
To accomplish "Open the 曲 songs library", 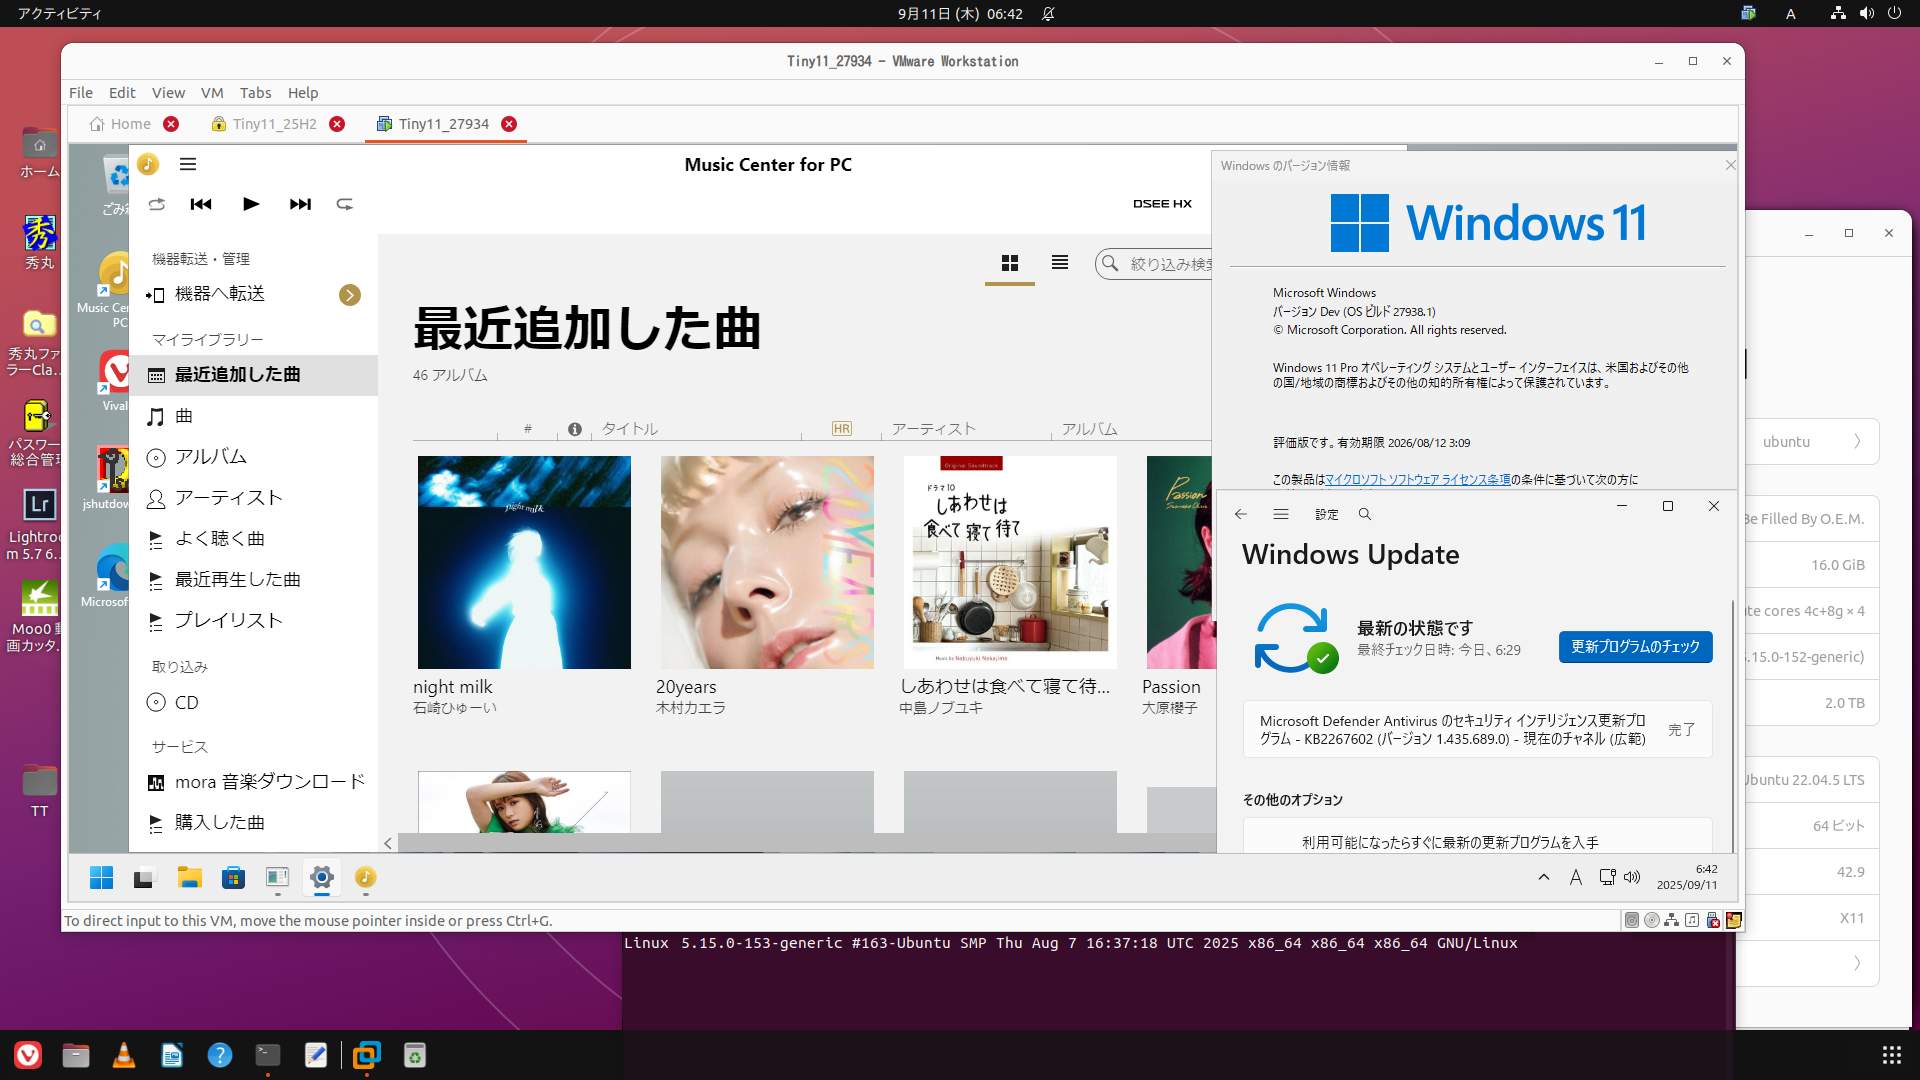I will (253, 416).
